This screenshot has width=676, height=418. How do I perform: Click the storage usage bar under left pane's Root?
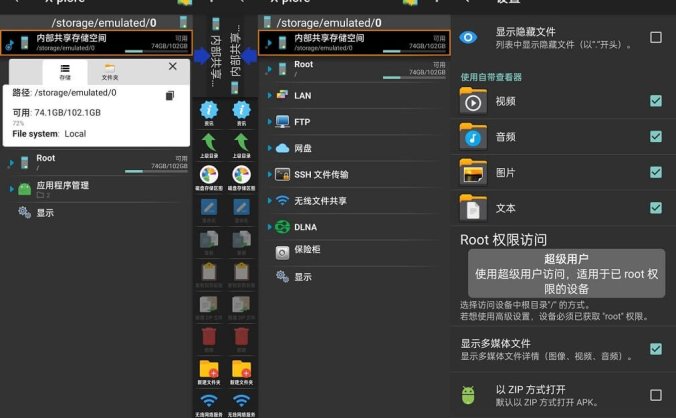pos(156,171)
